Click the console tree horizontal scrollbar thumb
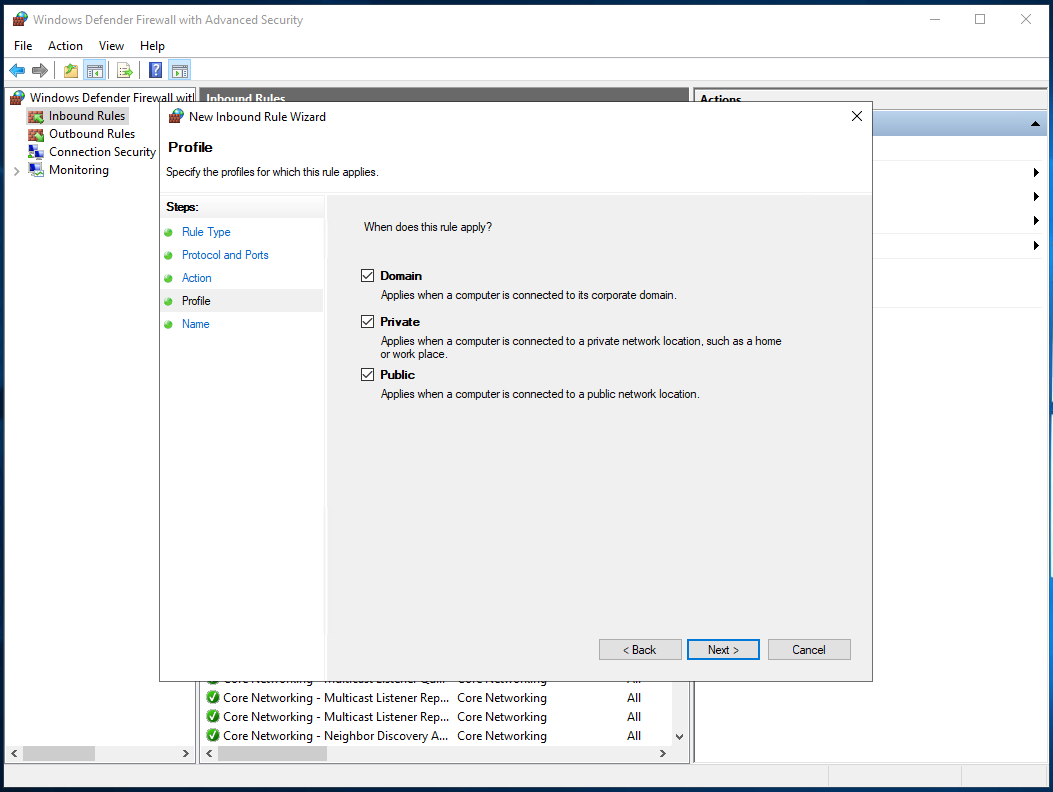The image size is (1053, 792). click(x=59, y=754)
